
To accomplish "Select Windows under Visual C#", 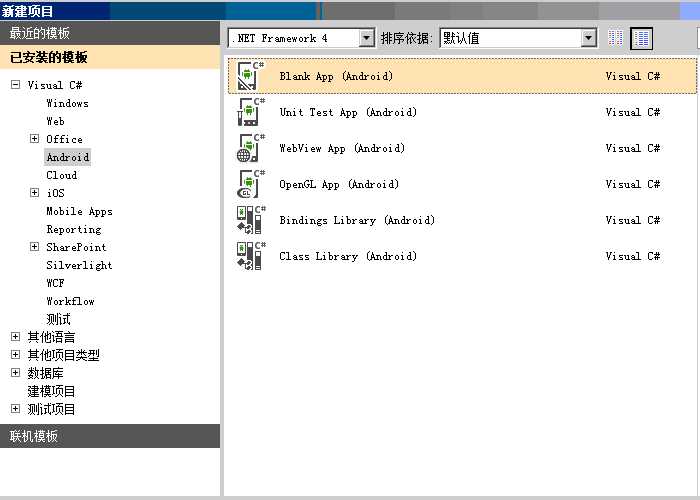I will pyautogui.click(x=67, y=103).
